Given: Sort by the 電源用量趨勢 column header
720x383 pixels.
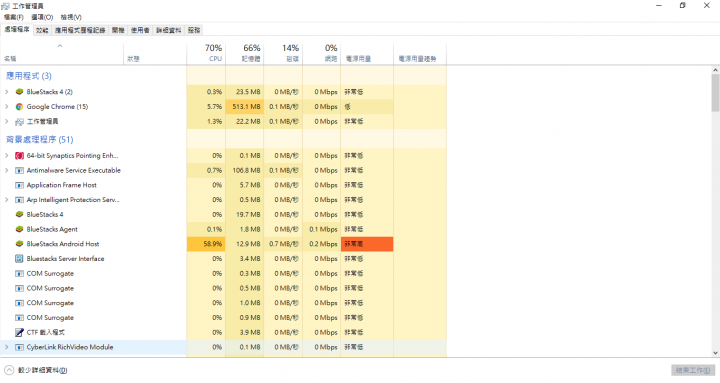Looking at the screenshot, I should pyautogui.click(x=420, y=53).
